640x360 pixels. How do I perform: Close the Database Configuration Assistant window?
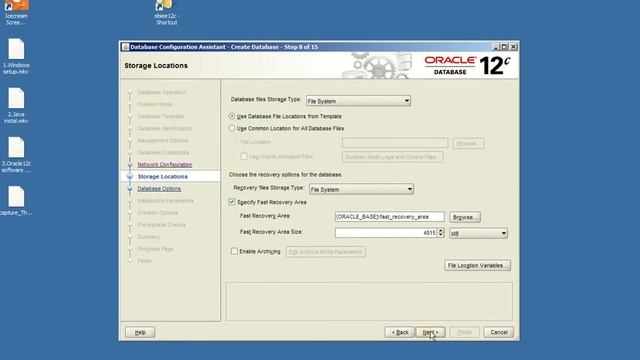(x=513, y=47)
